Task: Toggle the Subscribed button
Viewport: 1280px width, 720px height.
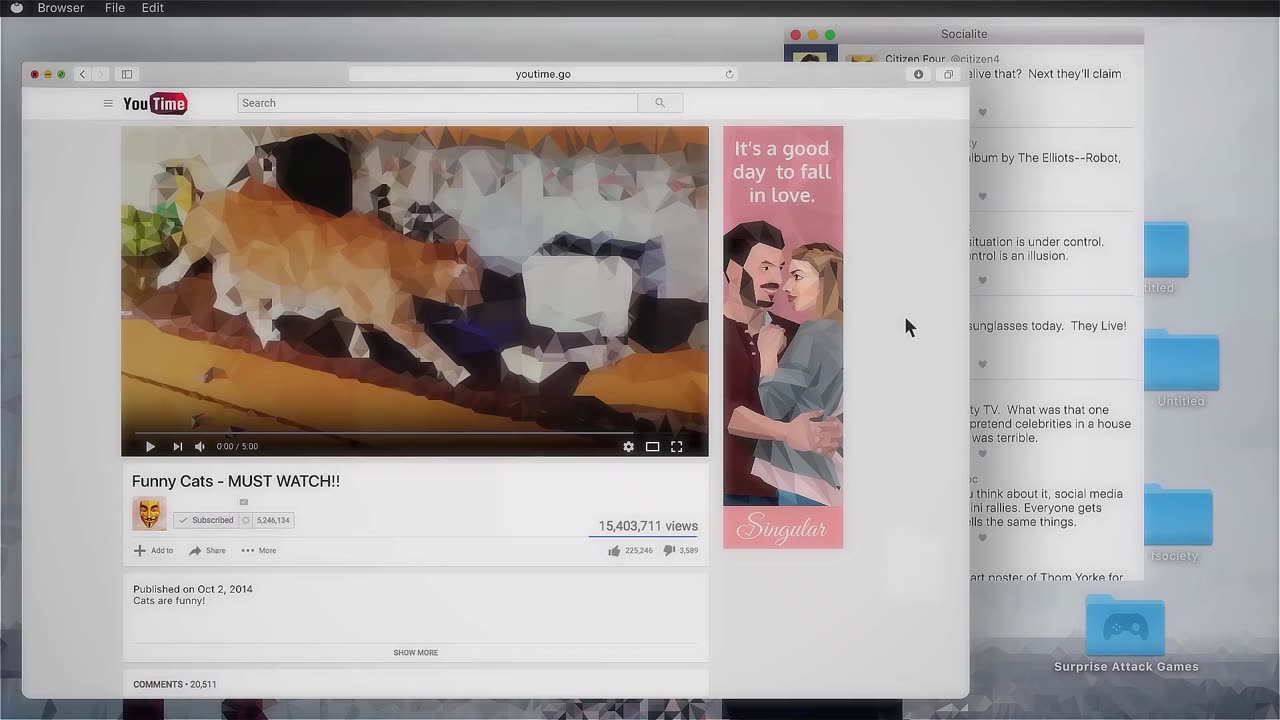Action: (206, 520)
